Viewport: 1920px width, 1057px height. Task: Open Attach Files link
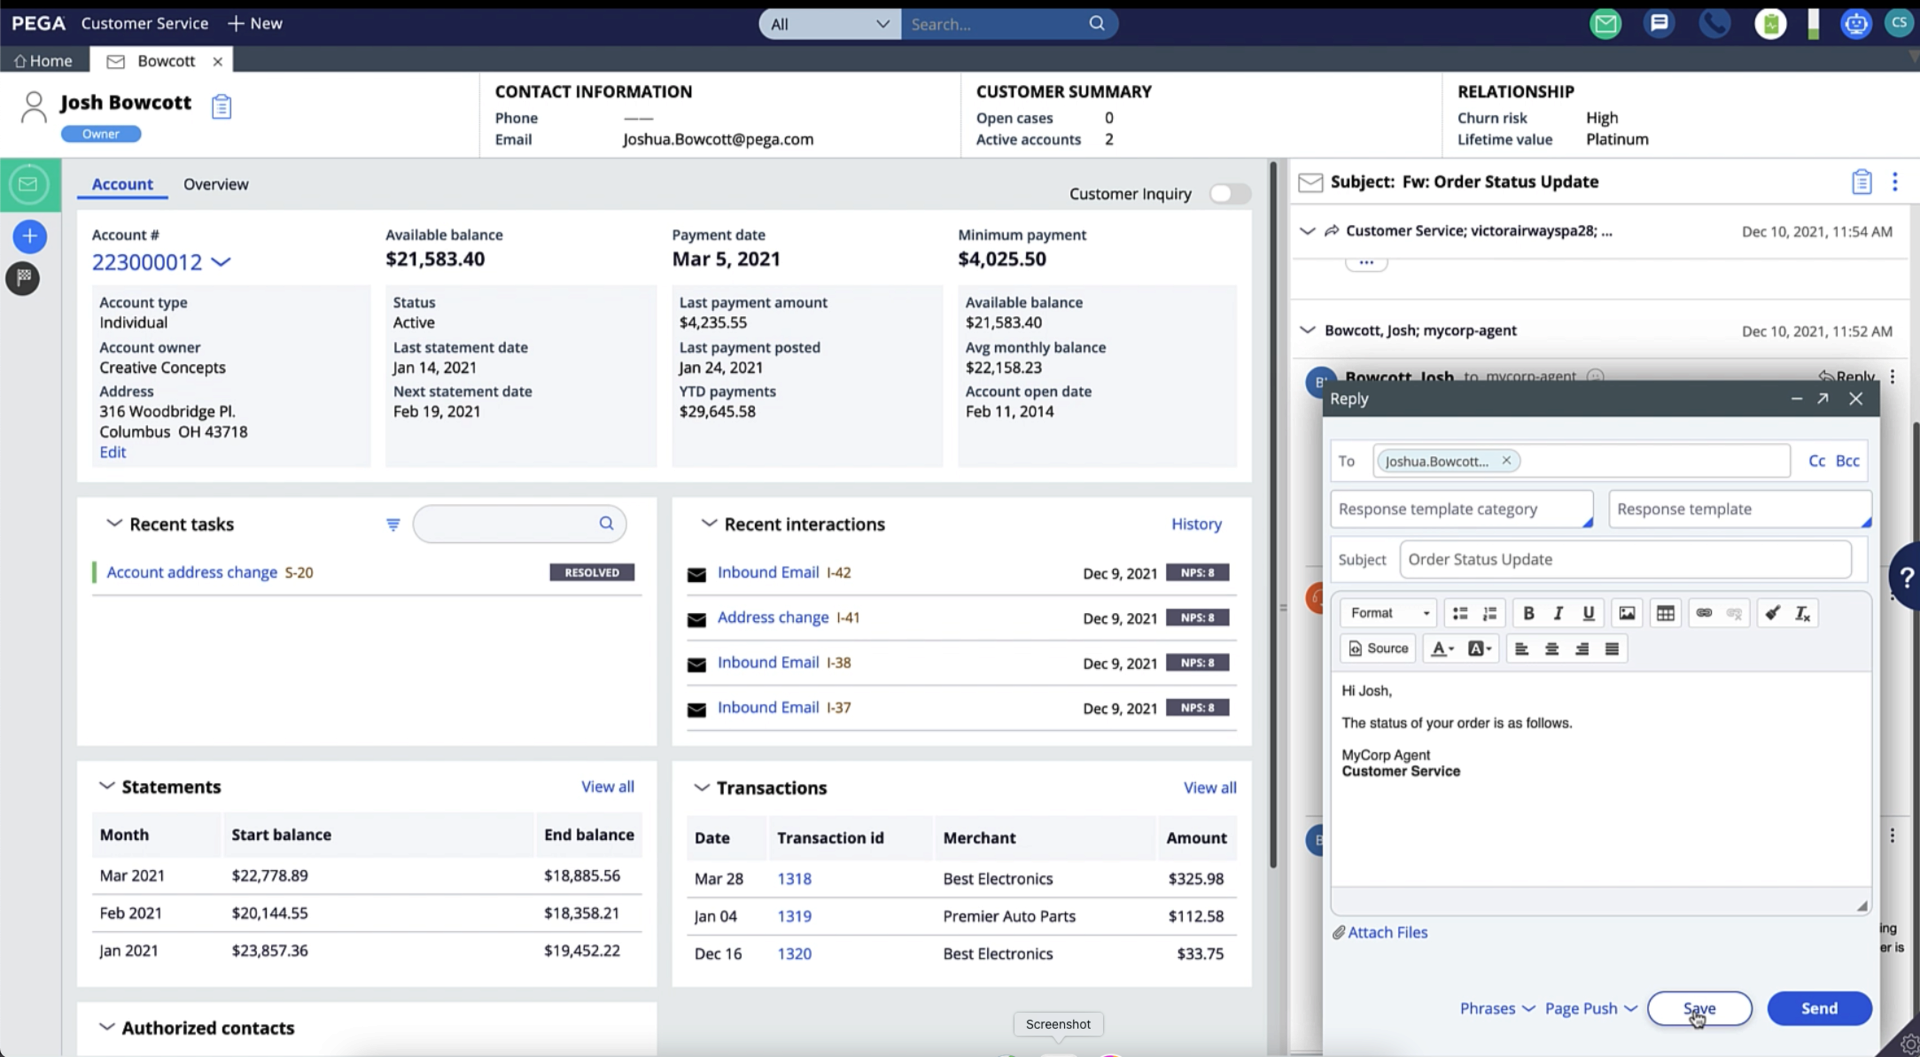[1386, 932]
